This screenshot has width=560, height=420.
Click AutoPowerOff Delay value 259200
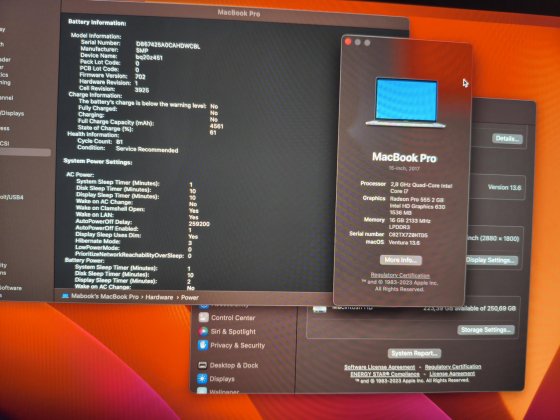[x=199, y=224]
